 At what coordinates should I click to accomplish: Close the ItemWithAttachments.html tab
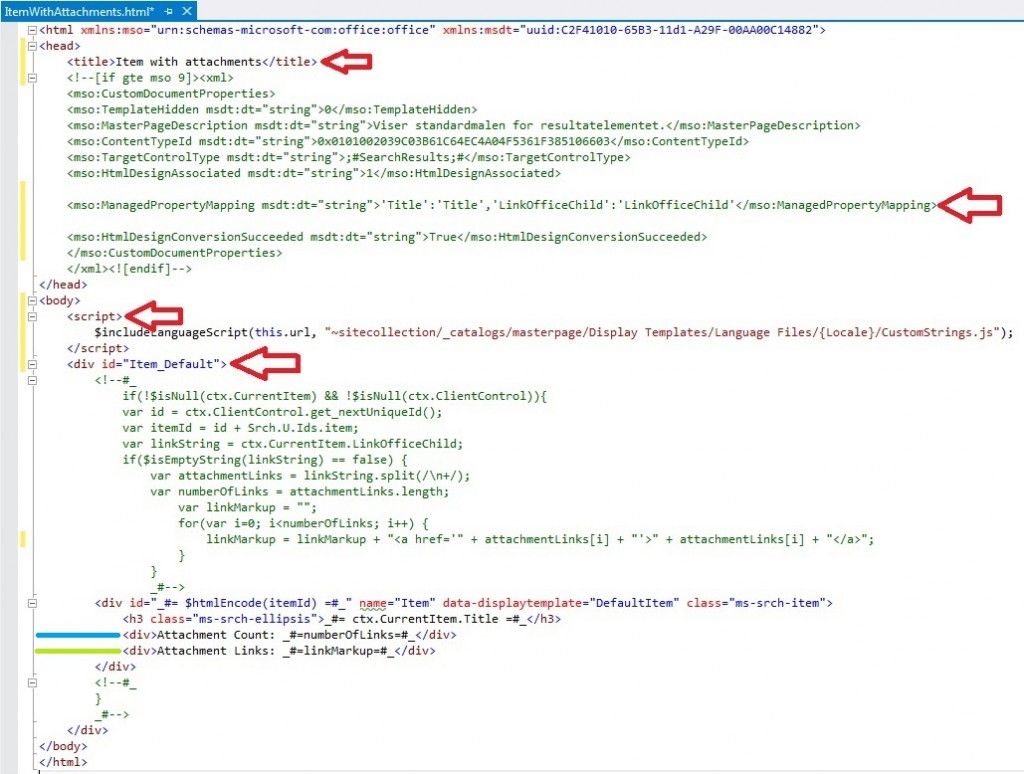[x=186, y=9]
